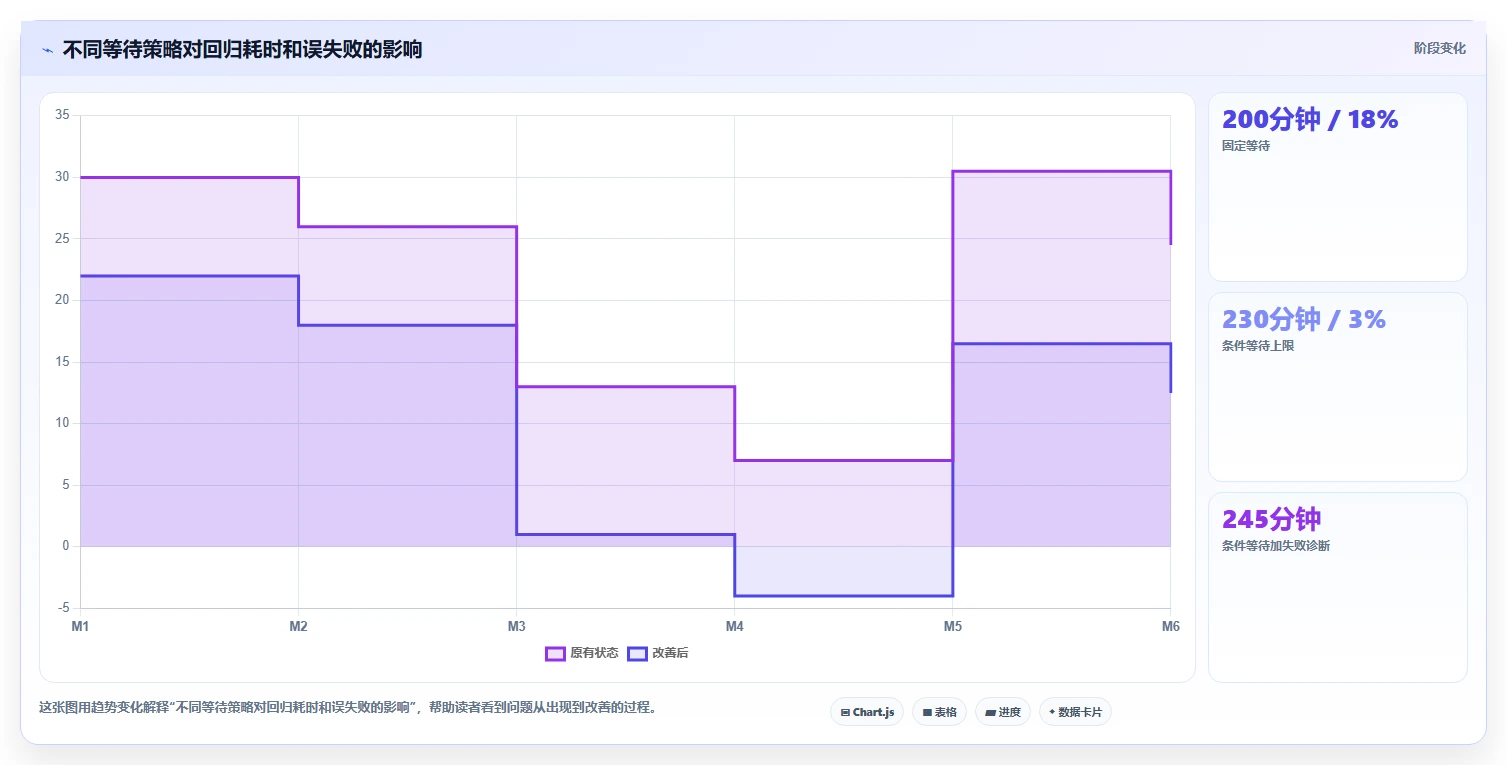This screenshot has height=765, width=1507.
Task: Click the y-axis value 10
Action: [62, 423]
